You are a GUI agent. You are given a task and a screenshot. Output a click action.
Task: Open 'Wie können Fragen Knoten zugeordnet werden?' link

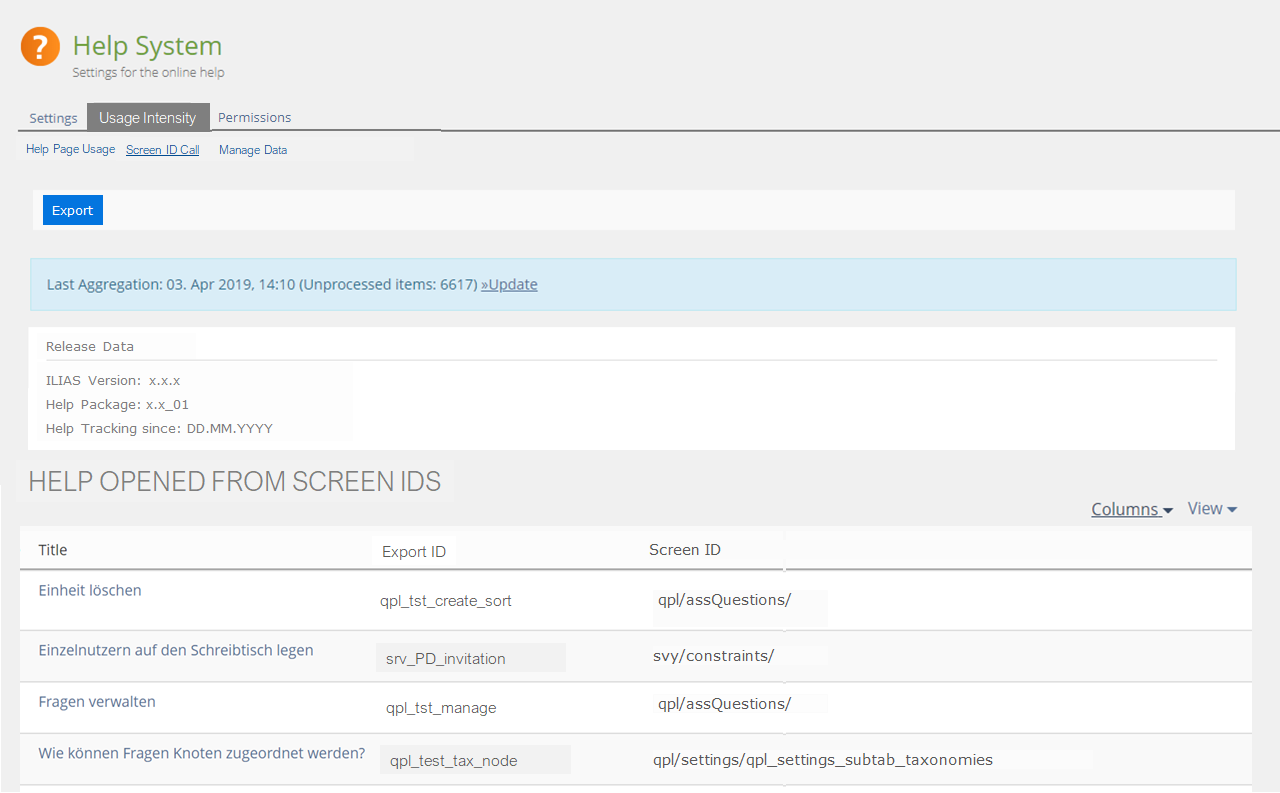202,753
